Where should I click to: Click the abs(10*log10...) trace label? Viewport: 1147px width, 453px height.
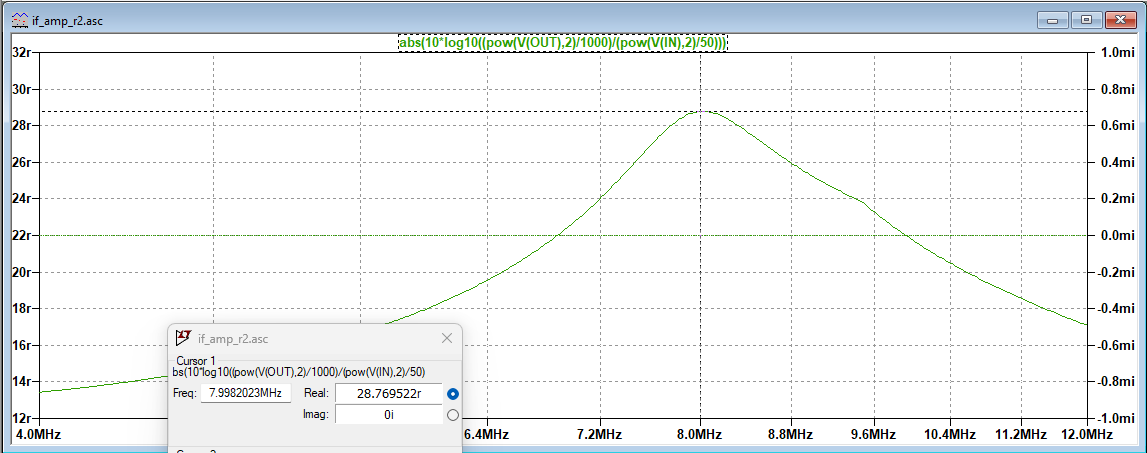point(563,43)
